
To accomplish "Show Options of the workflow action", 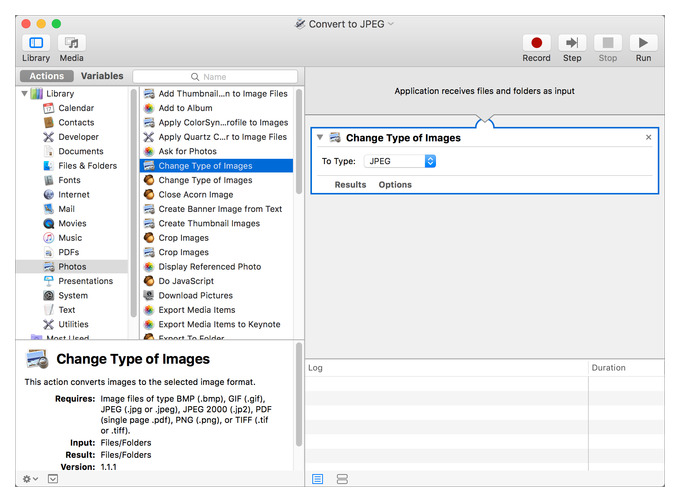I will [x=395, y=185].
